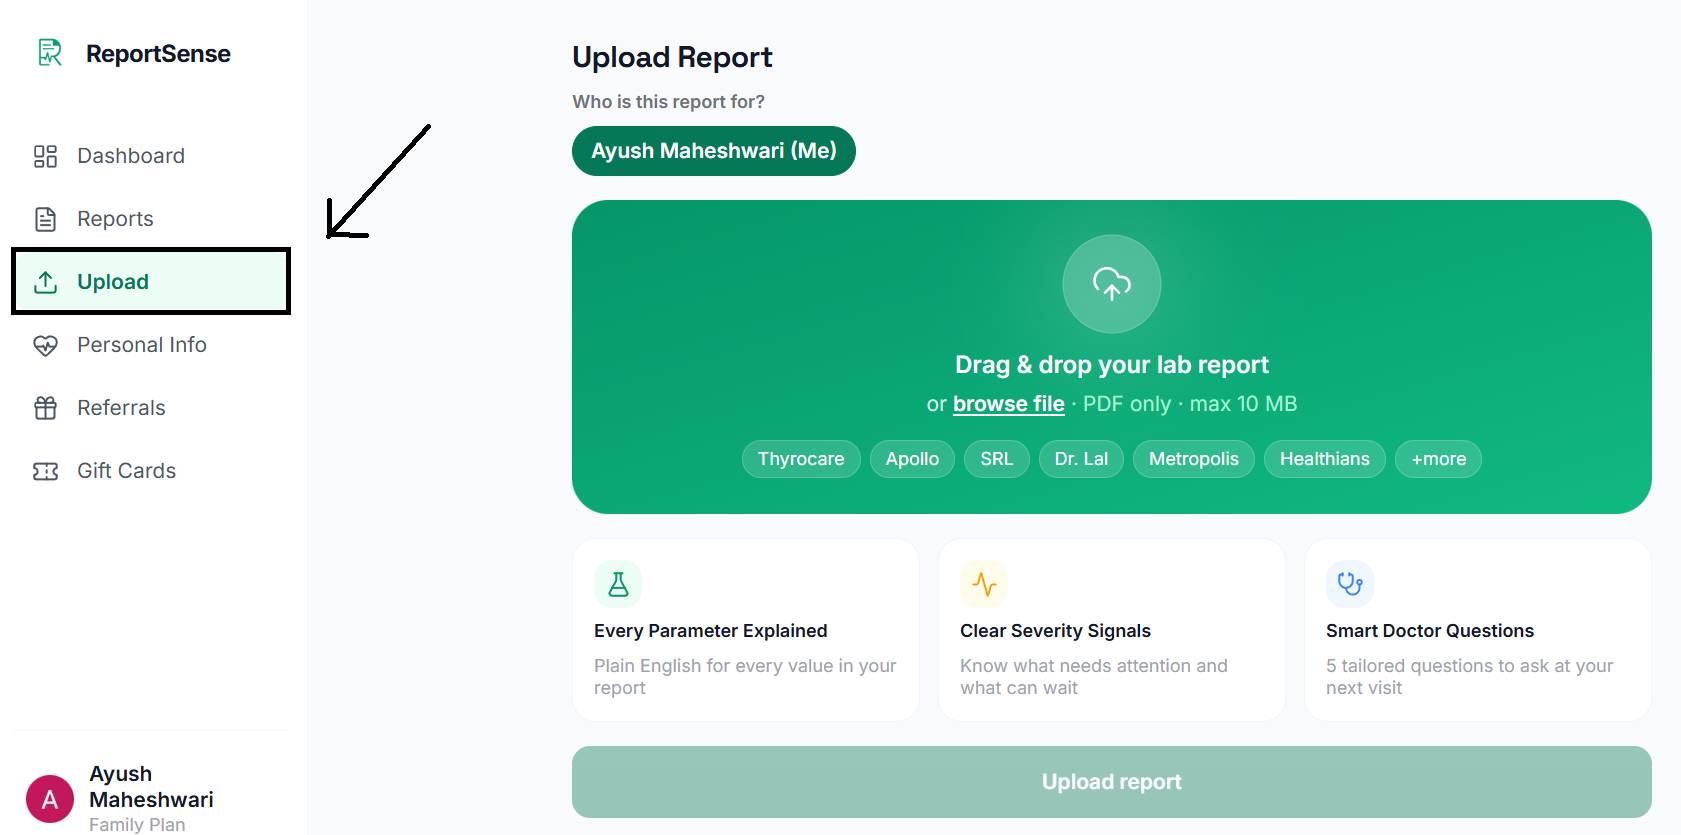This screenshot has width=1681, height=835.
Task: Click the Upload arrow icon in sidebar
Action: click(x=45, y=282)
